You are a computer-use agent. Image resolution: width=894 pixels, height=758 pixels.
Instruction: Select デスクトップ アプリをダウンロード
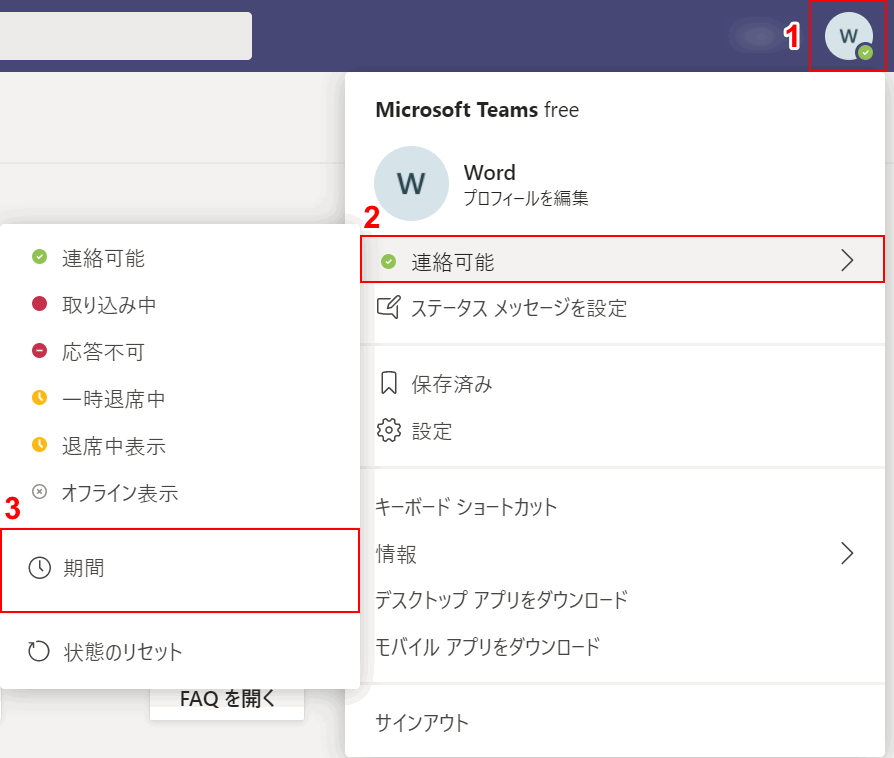click(x=500, y=600)
